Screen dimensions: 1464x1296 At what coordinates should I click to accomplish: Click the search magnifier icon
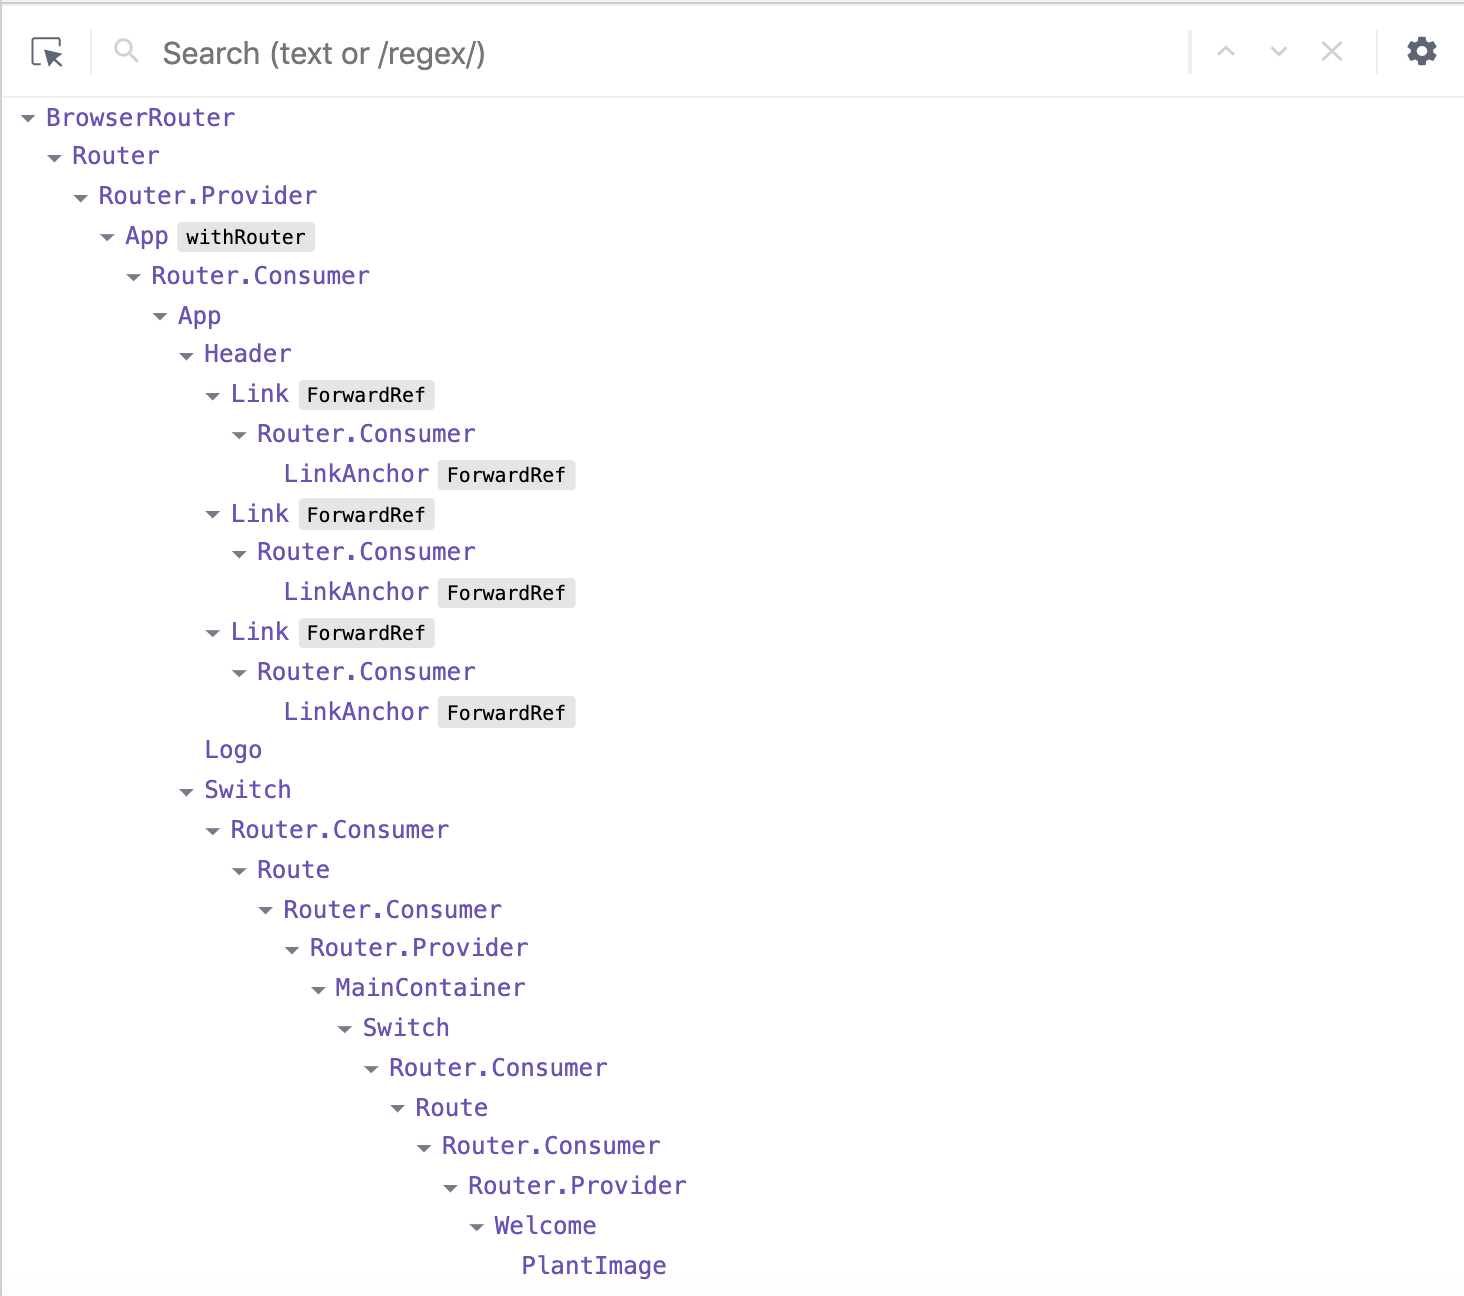click(x=125, y=51)
